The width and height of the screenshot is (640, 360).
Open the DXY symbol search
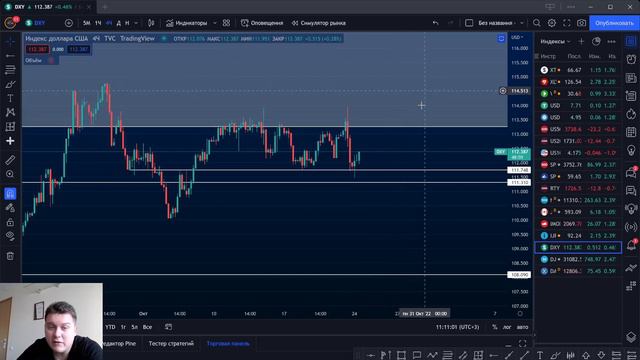(36, 23)
